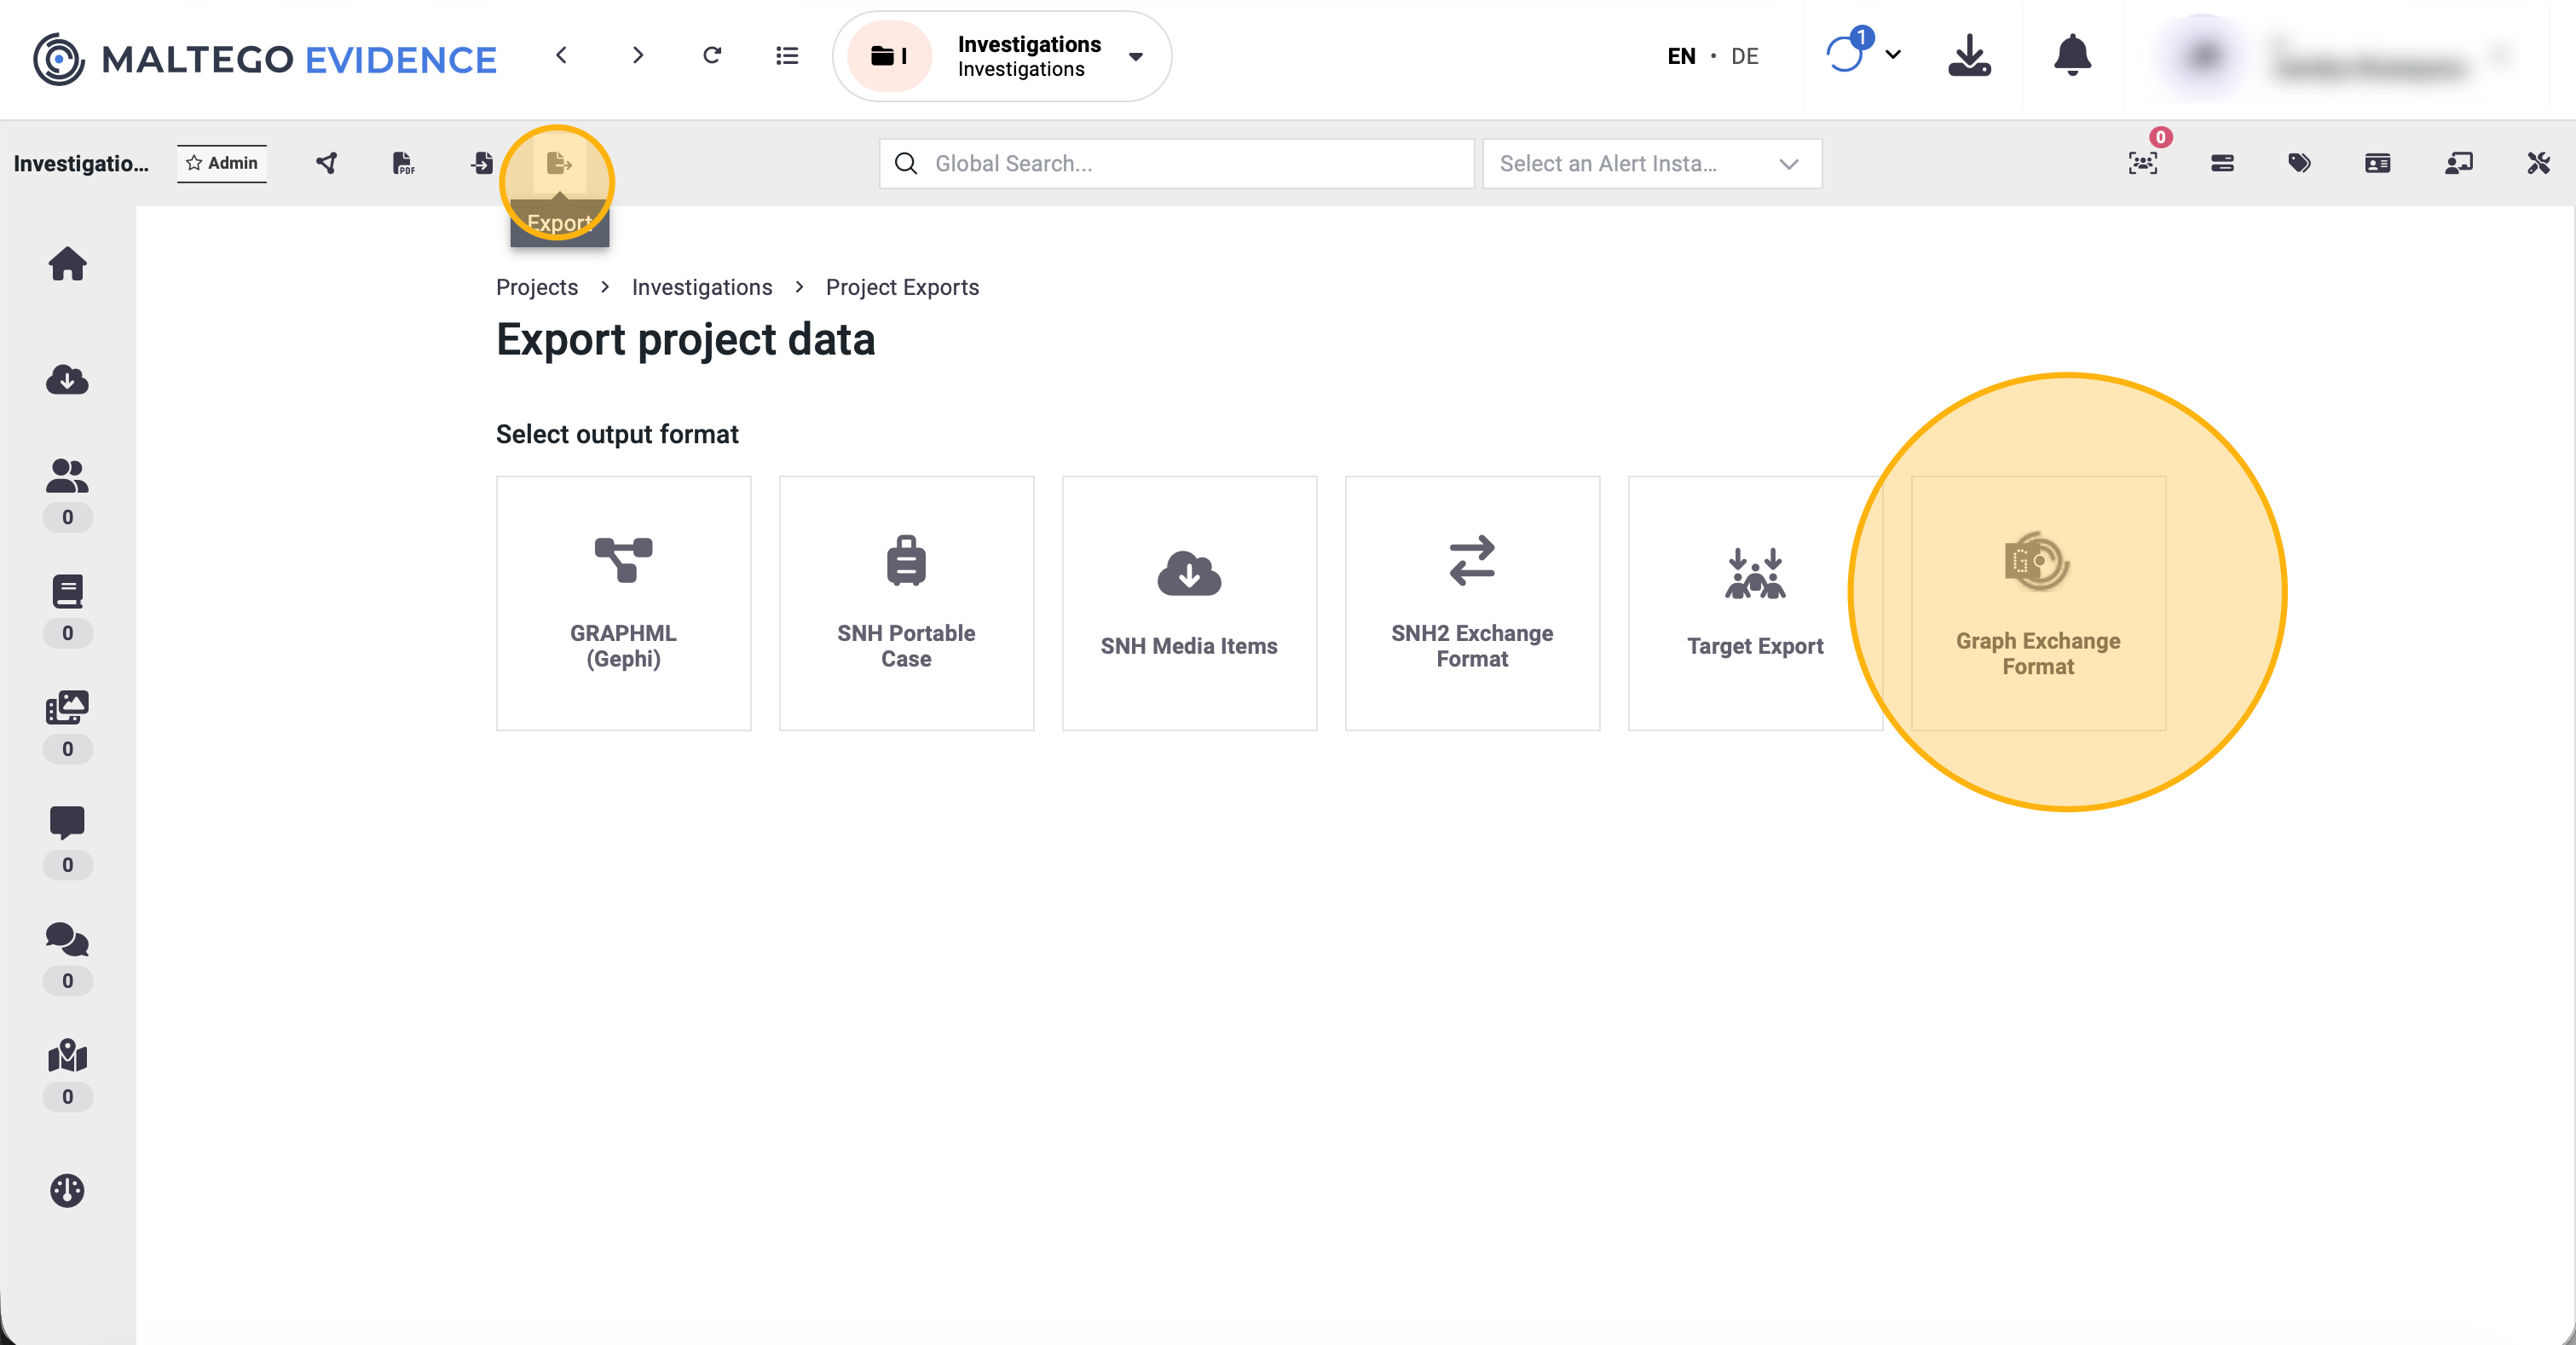Click the notification bell icon
The image size is (2576, 1345).
pyautogui.click(x=2072, y=56)
